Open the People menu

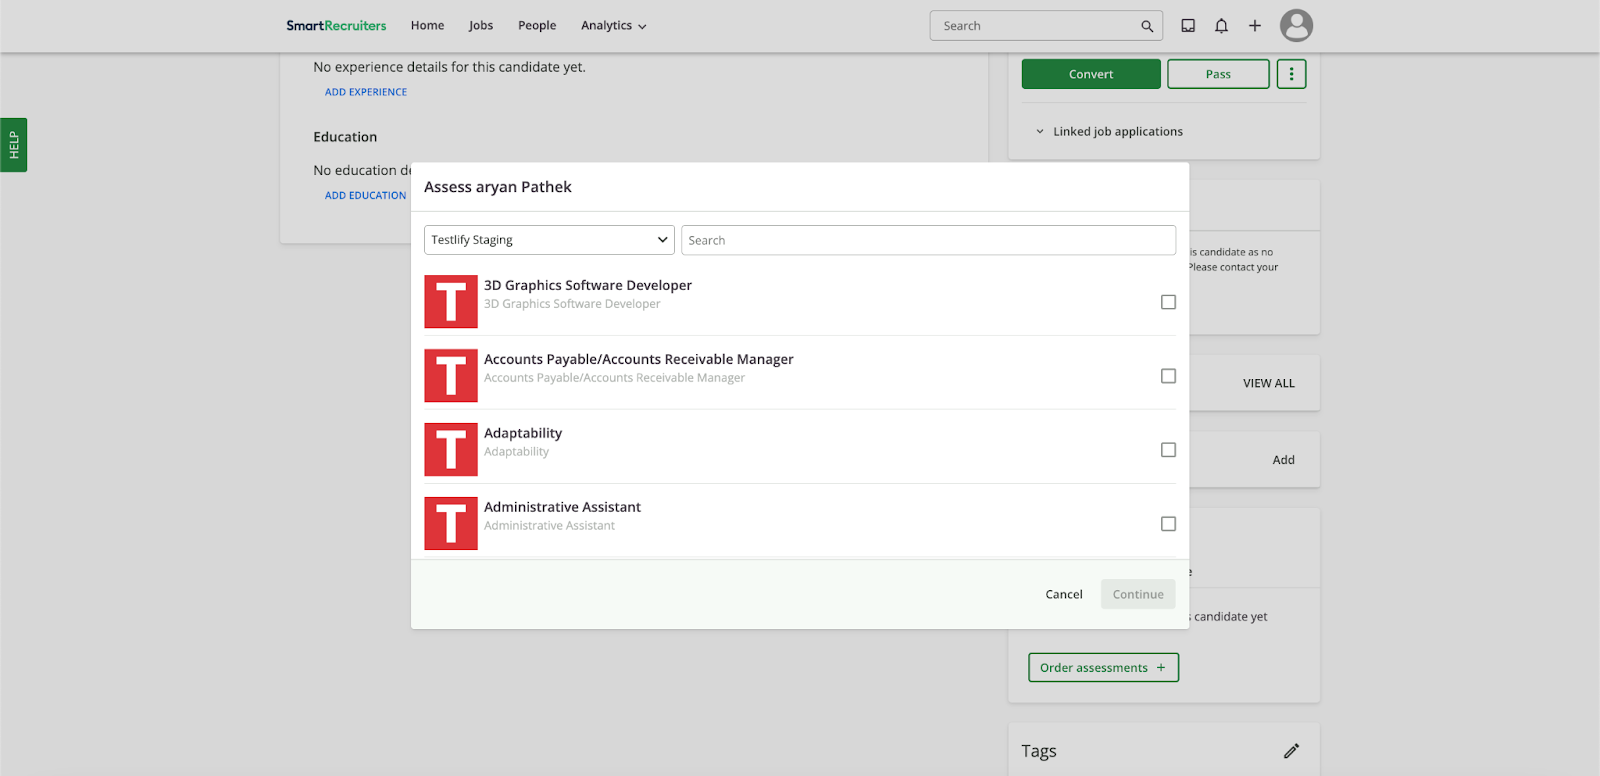click(537, 26)
